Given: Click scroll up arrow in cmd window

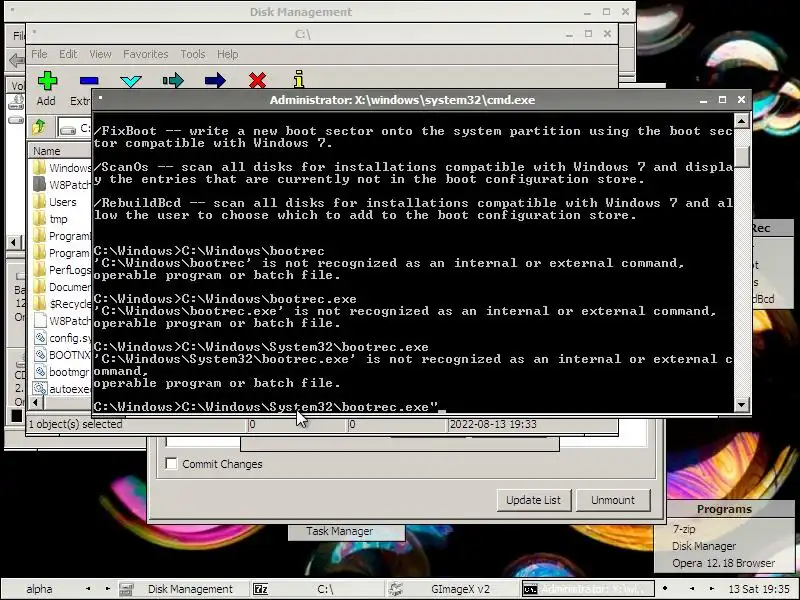Looking at the screenshot, I should (741, 121).
